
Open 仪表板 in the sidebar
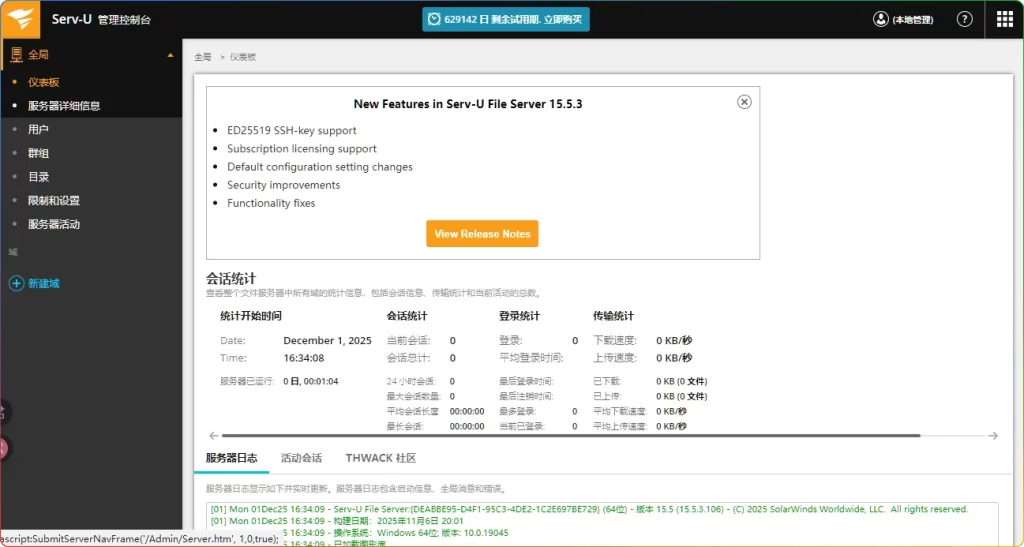(x=44, y=82)
